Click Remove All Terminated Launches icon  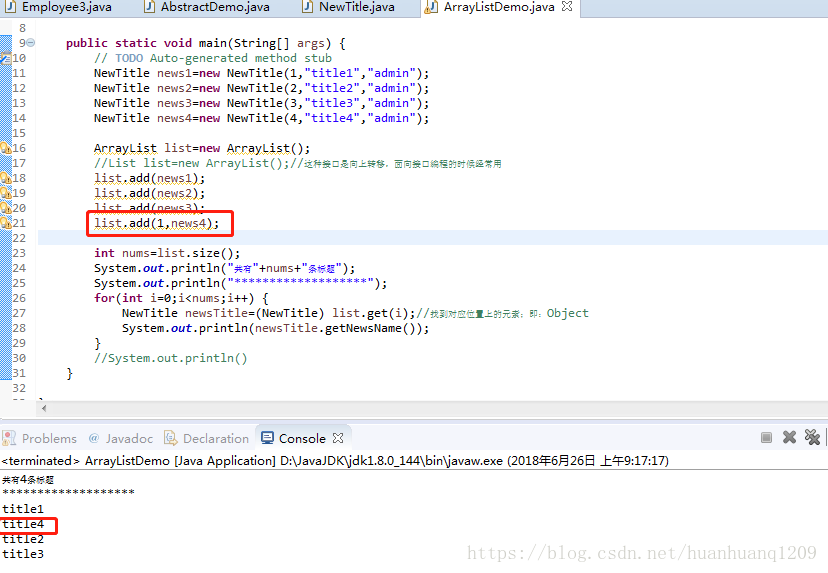pos(812,437)
